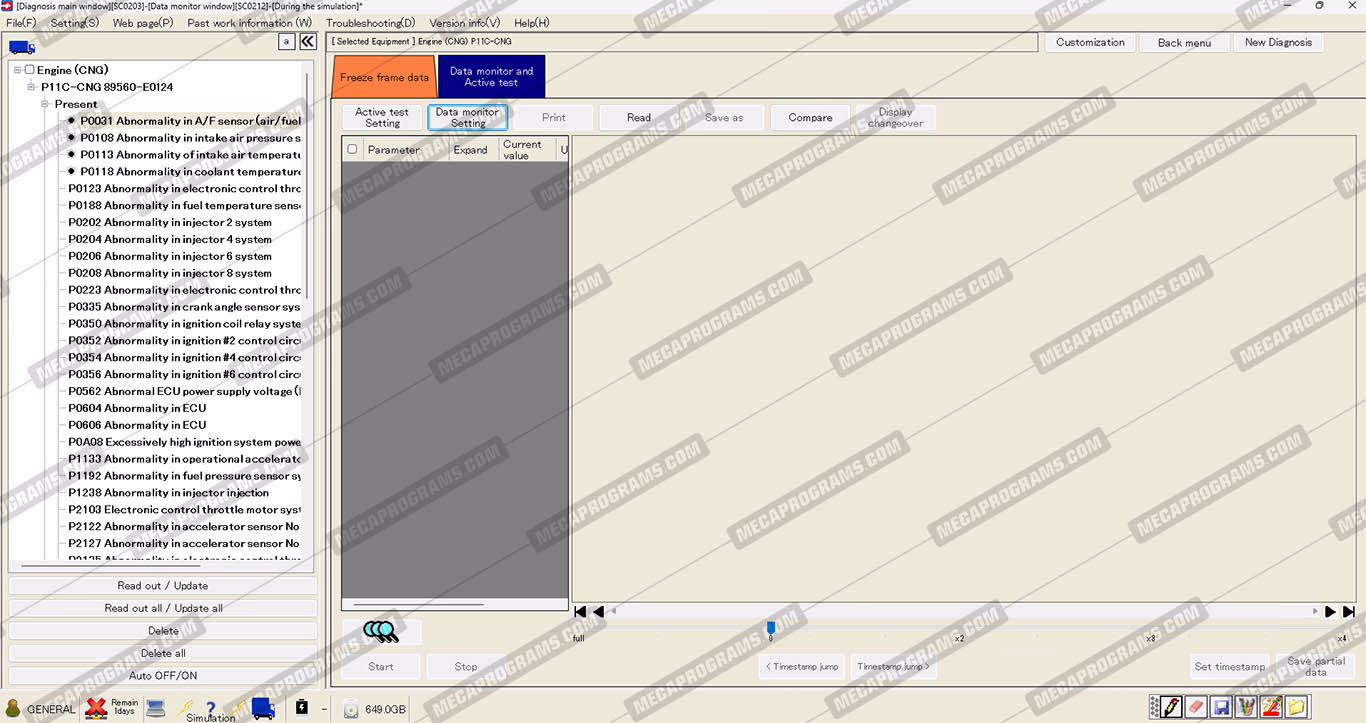Switch to Data monitor and Active test tab
The width and height of the screenshot is (1366, 723).
[x=491, y=77]
